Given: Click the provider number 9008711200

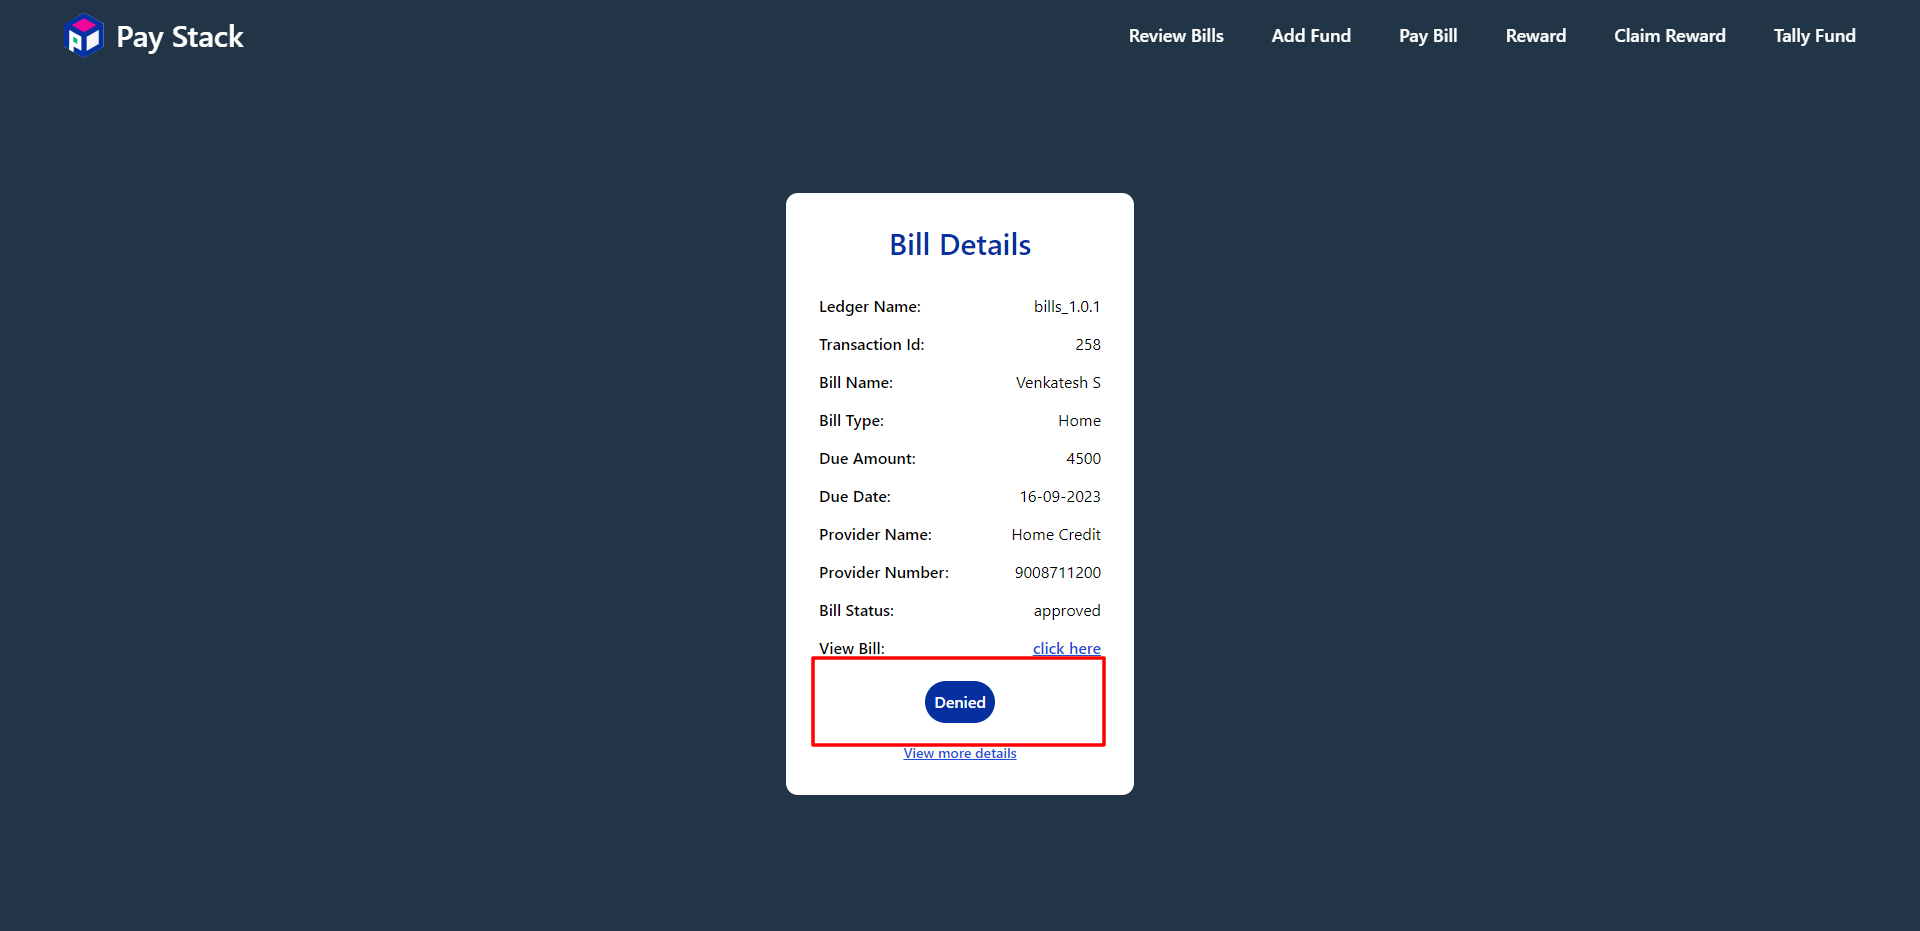Looking at the screenshot, I should (x=1057, y=573).
